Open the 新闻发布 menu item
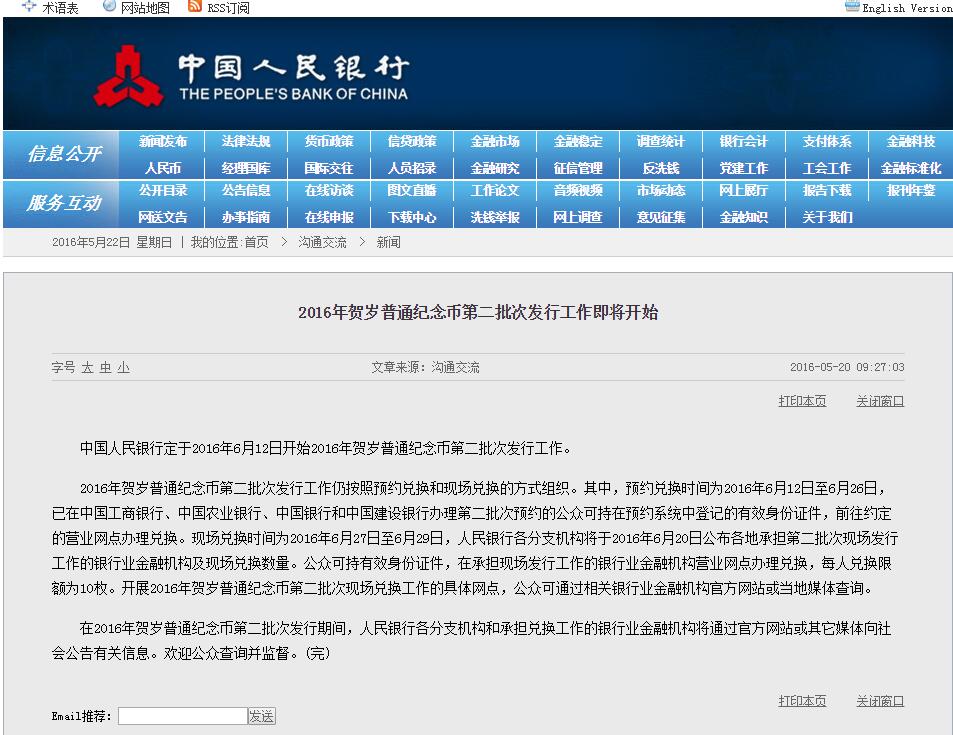Screen dimensions: 953x735 (x=163, y=141)
